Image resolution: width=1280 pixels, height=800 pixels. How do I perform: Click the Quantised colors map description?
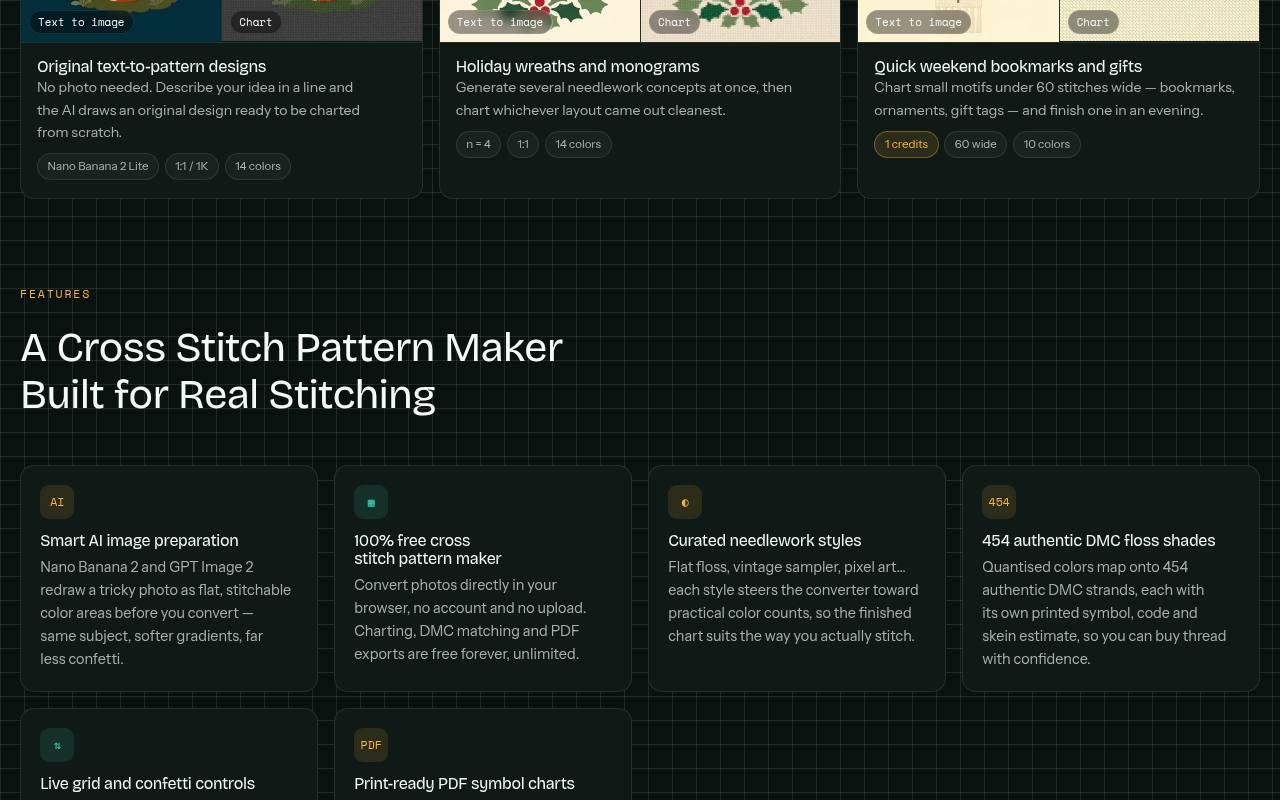tap(1104, 613)
